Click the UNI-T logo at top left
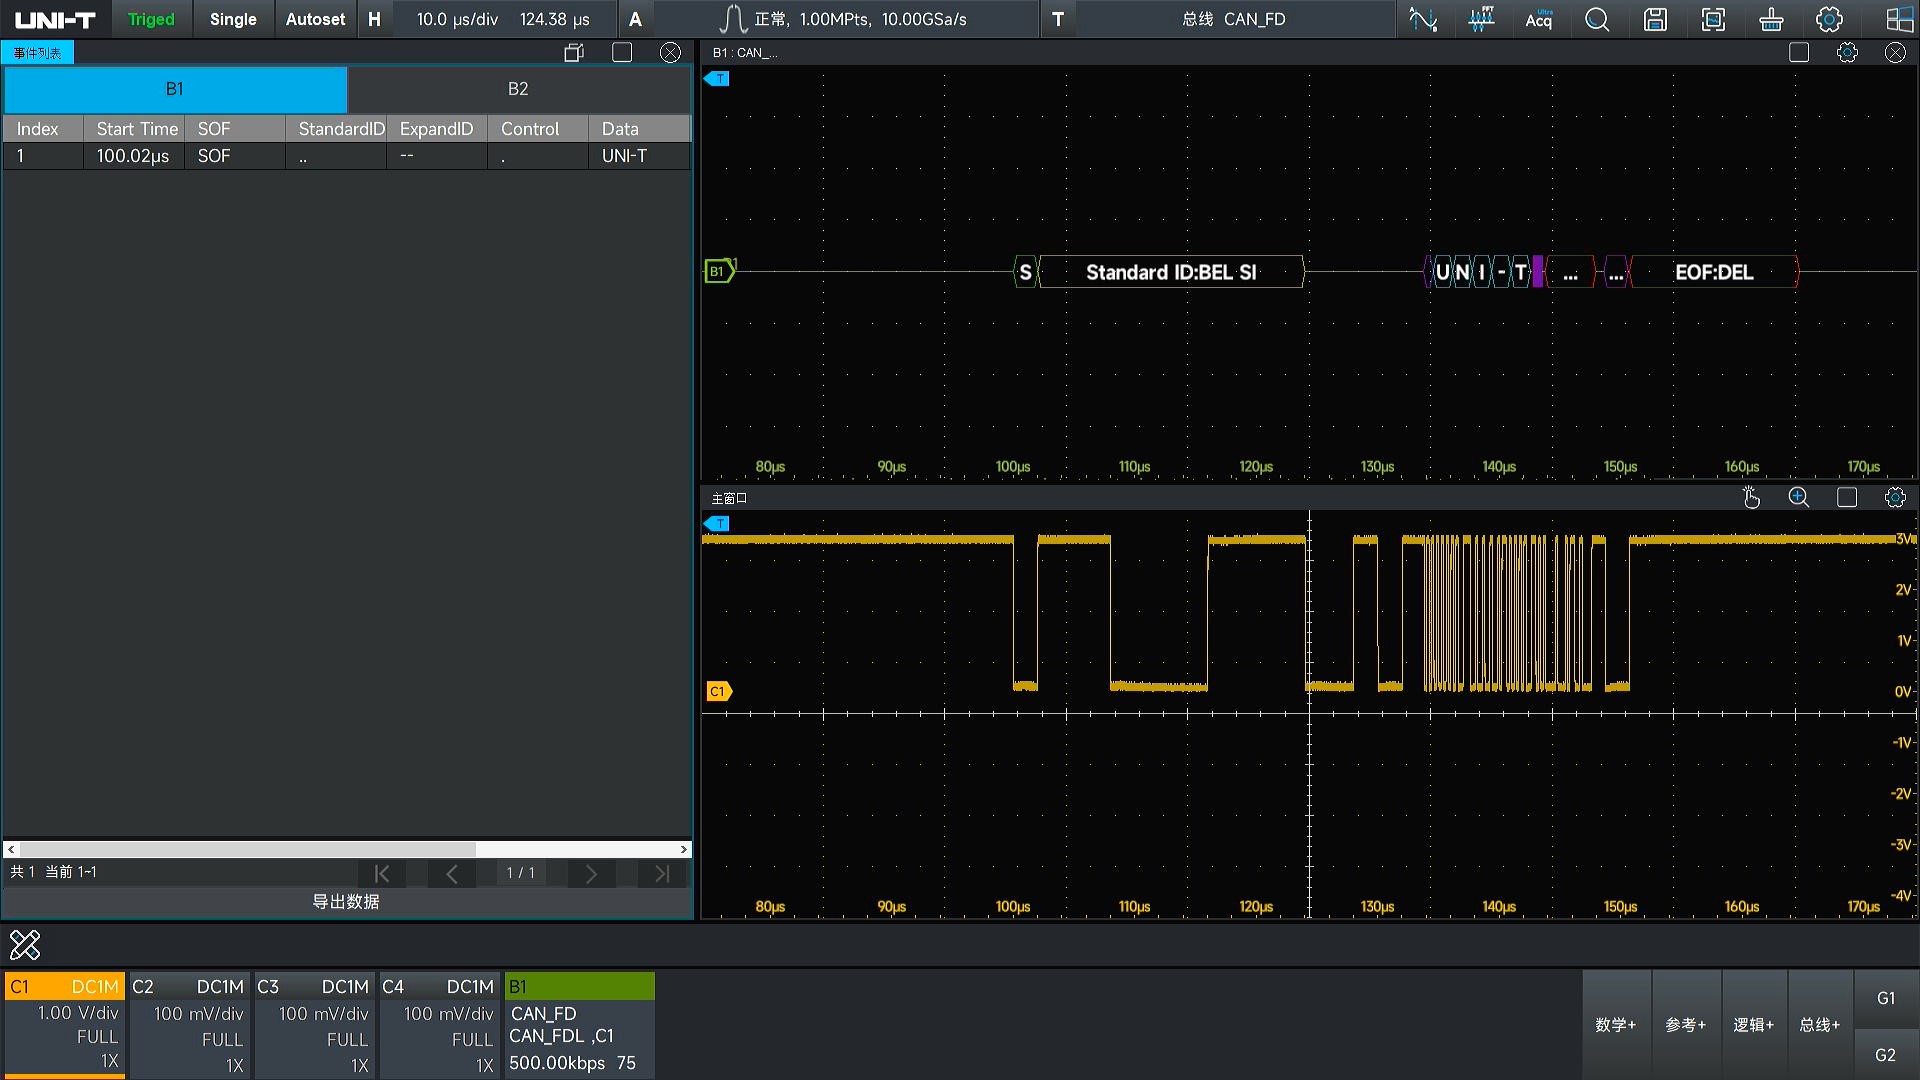Viewport: 1920px width, 1080px height. click(55, 20)
